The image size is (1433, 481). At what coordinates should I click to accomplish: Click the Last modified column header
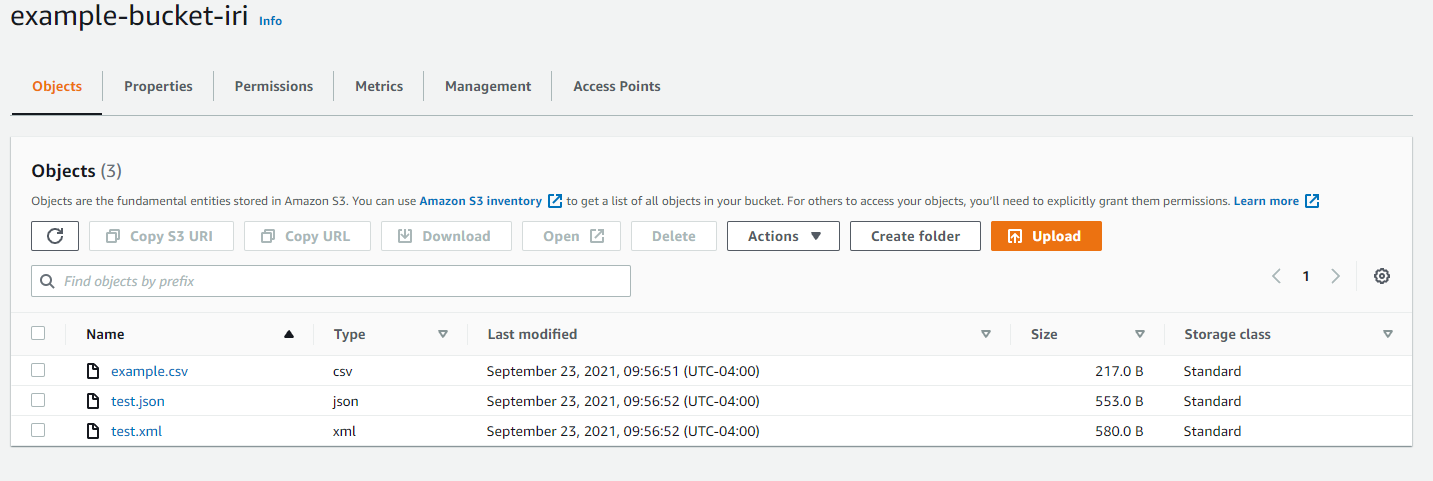(x=532, y=334)
